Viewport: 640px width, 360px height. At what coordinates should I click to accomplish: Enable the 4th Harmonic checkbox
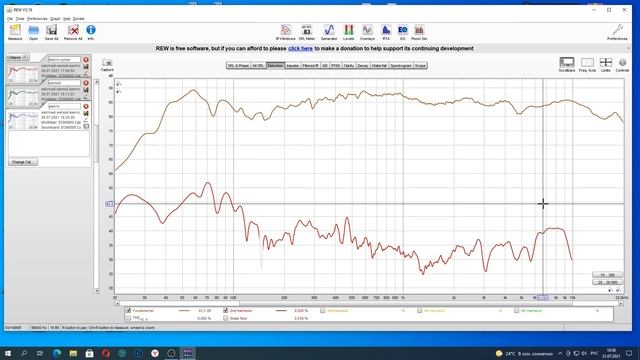pos(419,311)
